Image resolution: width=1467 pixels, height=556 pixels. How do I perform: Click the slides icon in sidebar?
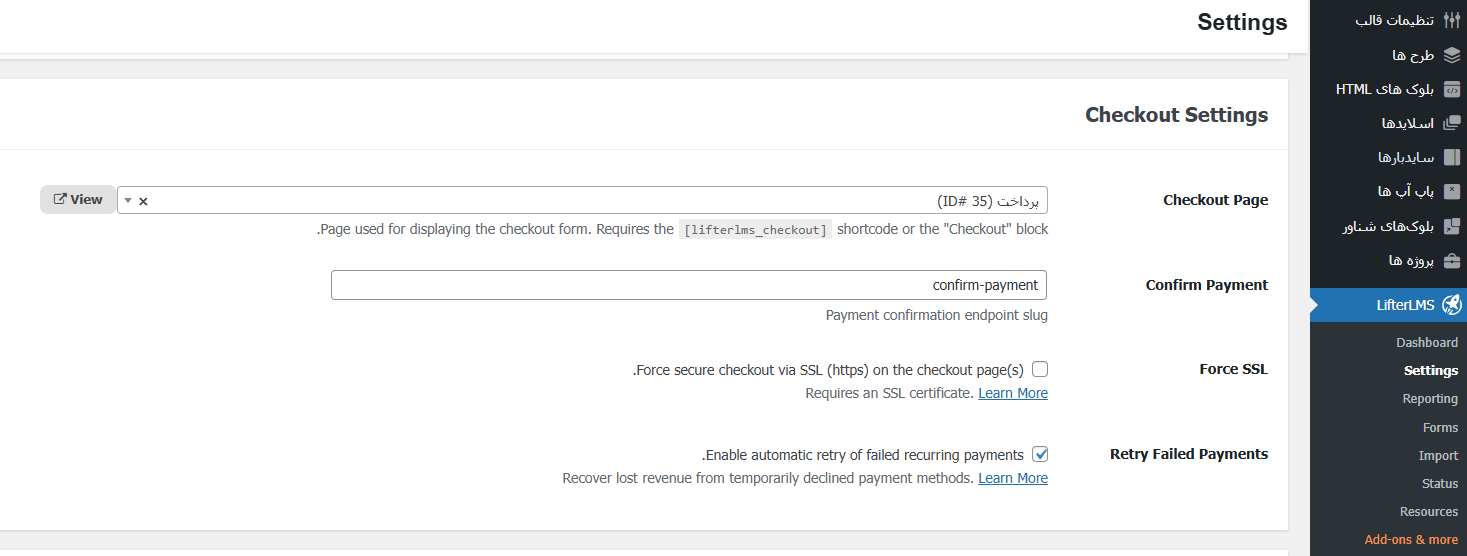click(1452, 123)
